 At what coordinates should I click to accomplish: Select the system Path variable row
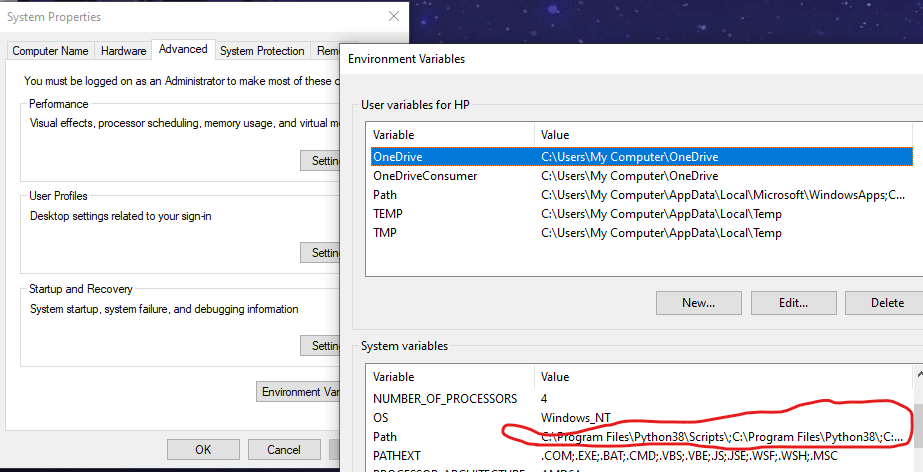coord(642,437)
